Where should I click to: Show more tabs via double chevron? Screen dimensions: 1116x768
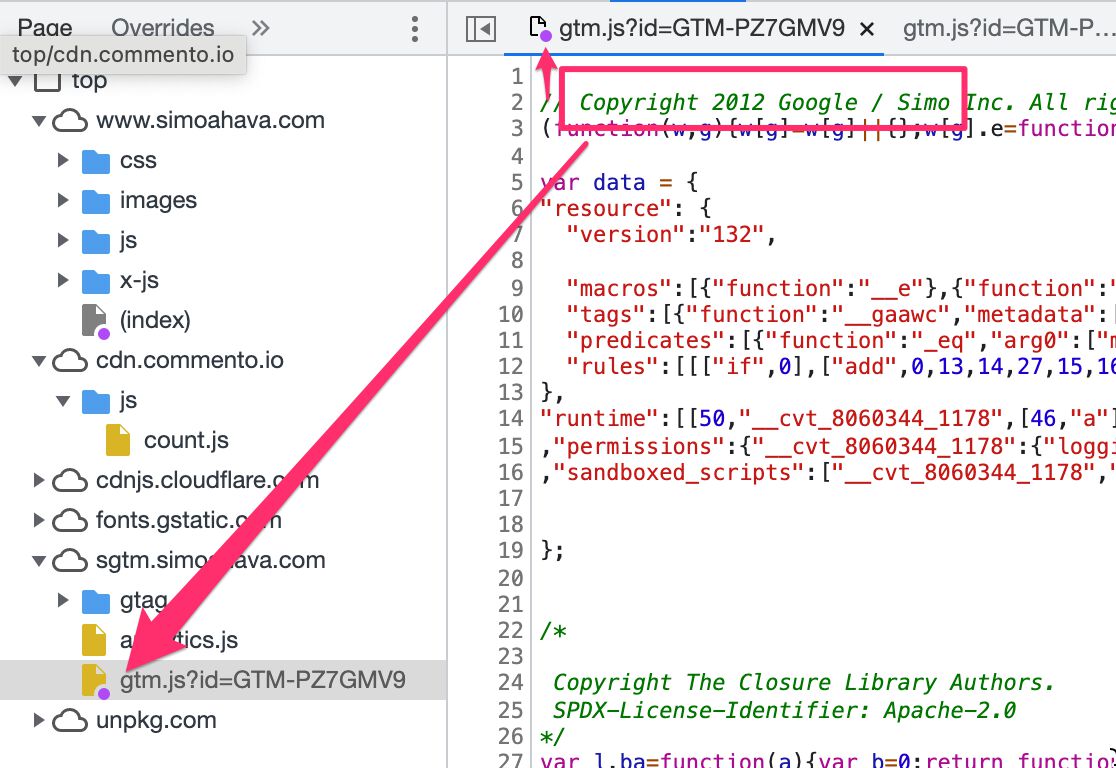(x=260, y=28)
